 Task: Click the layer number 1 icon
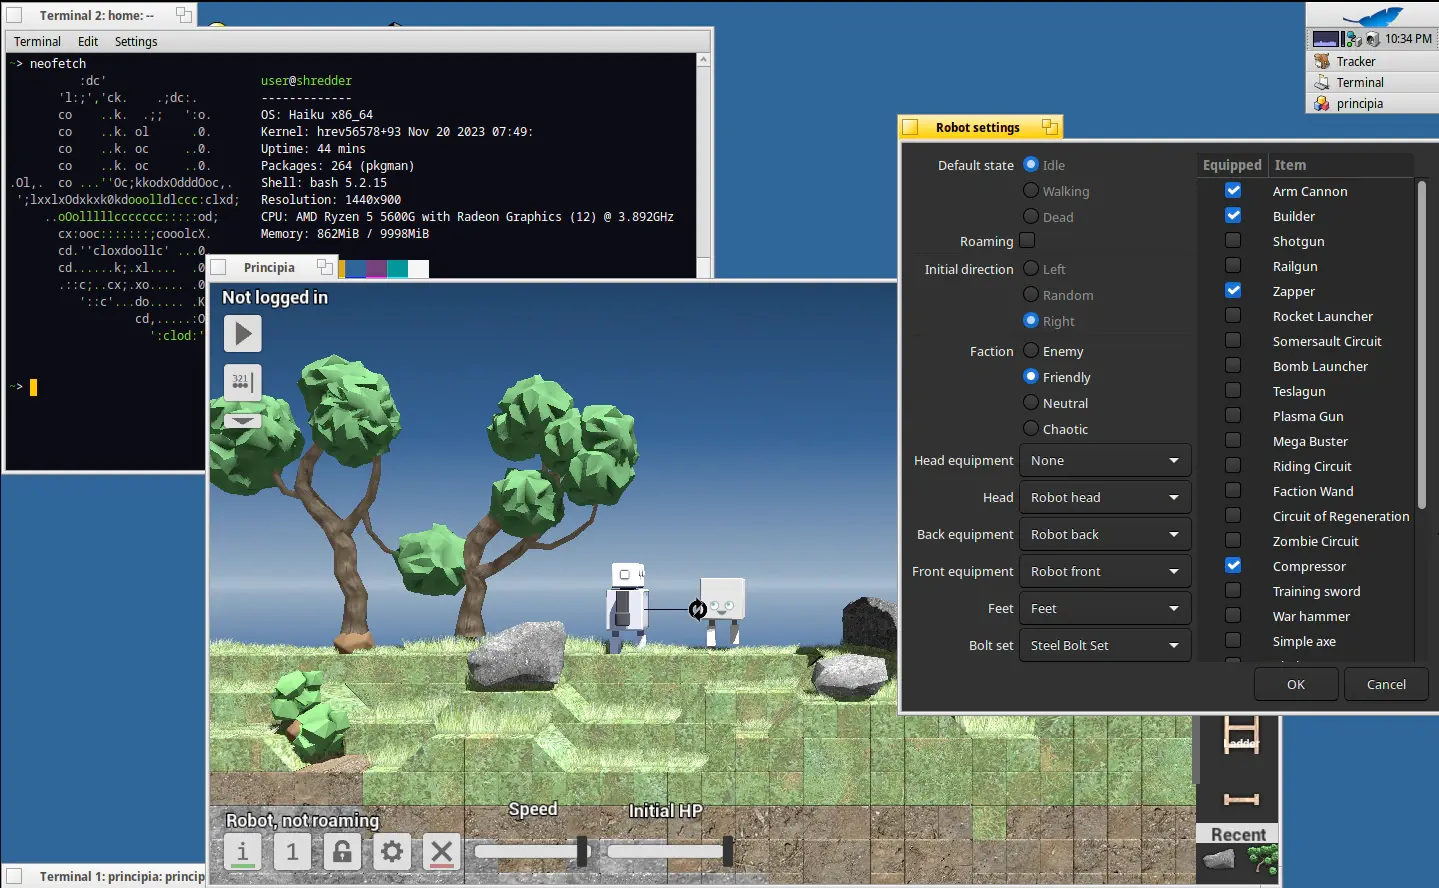click(x=292, y=852)
